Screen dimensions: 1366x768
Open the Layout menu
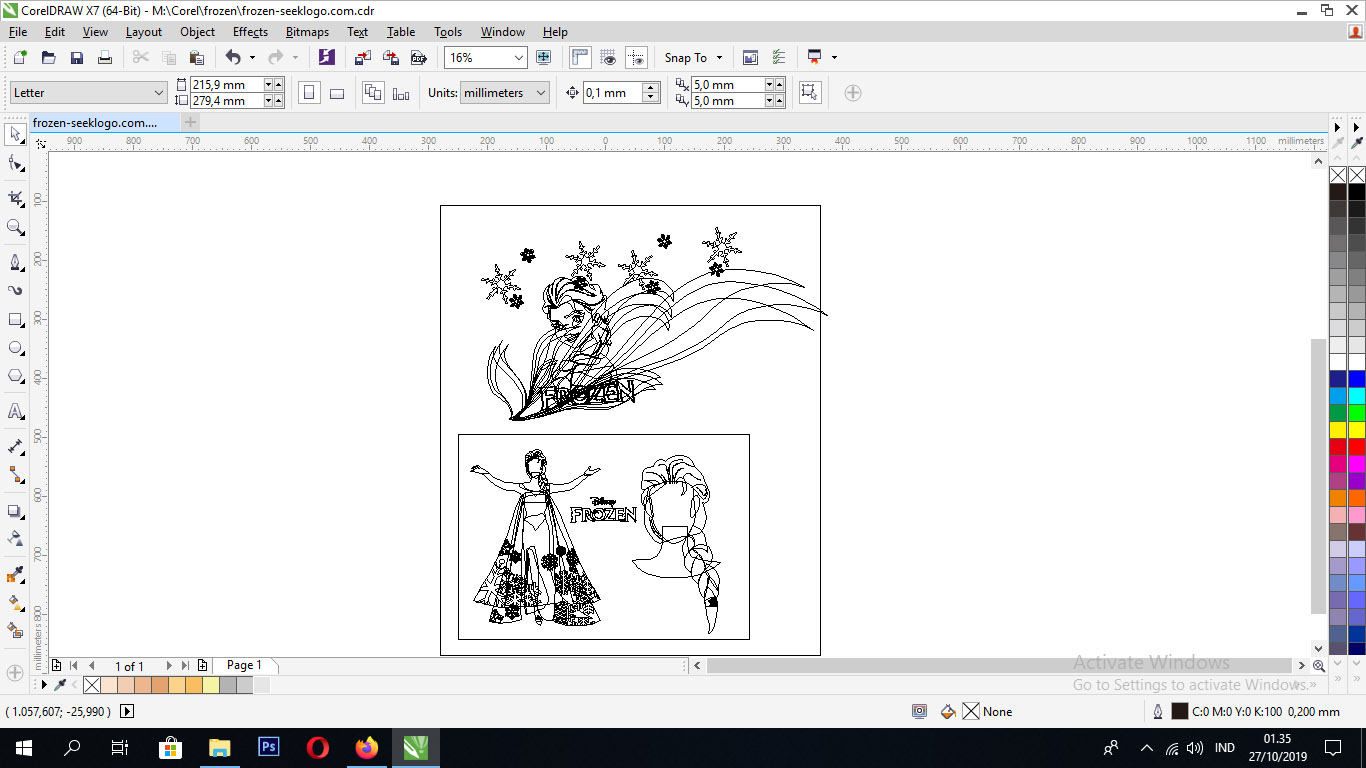144,32
